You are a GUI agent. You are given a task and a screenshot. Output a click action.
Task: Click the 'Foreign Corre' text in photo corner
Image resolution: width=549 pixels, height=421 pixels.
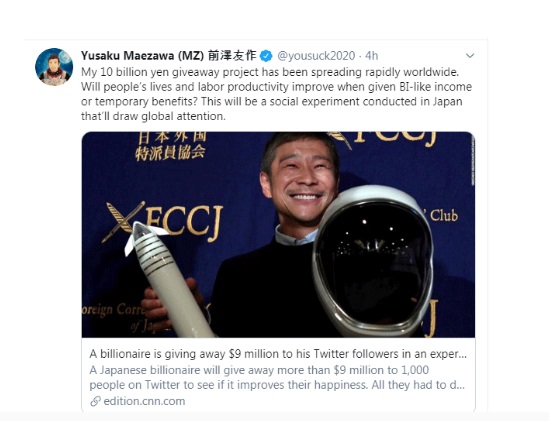(x=114, y=310)
